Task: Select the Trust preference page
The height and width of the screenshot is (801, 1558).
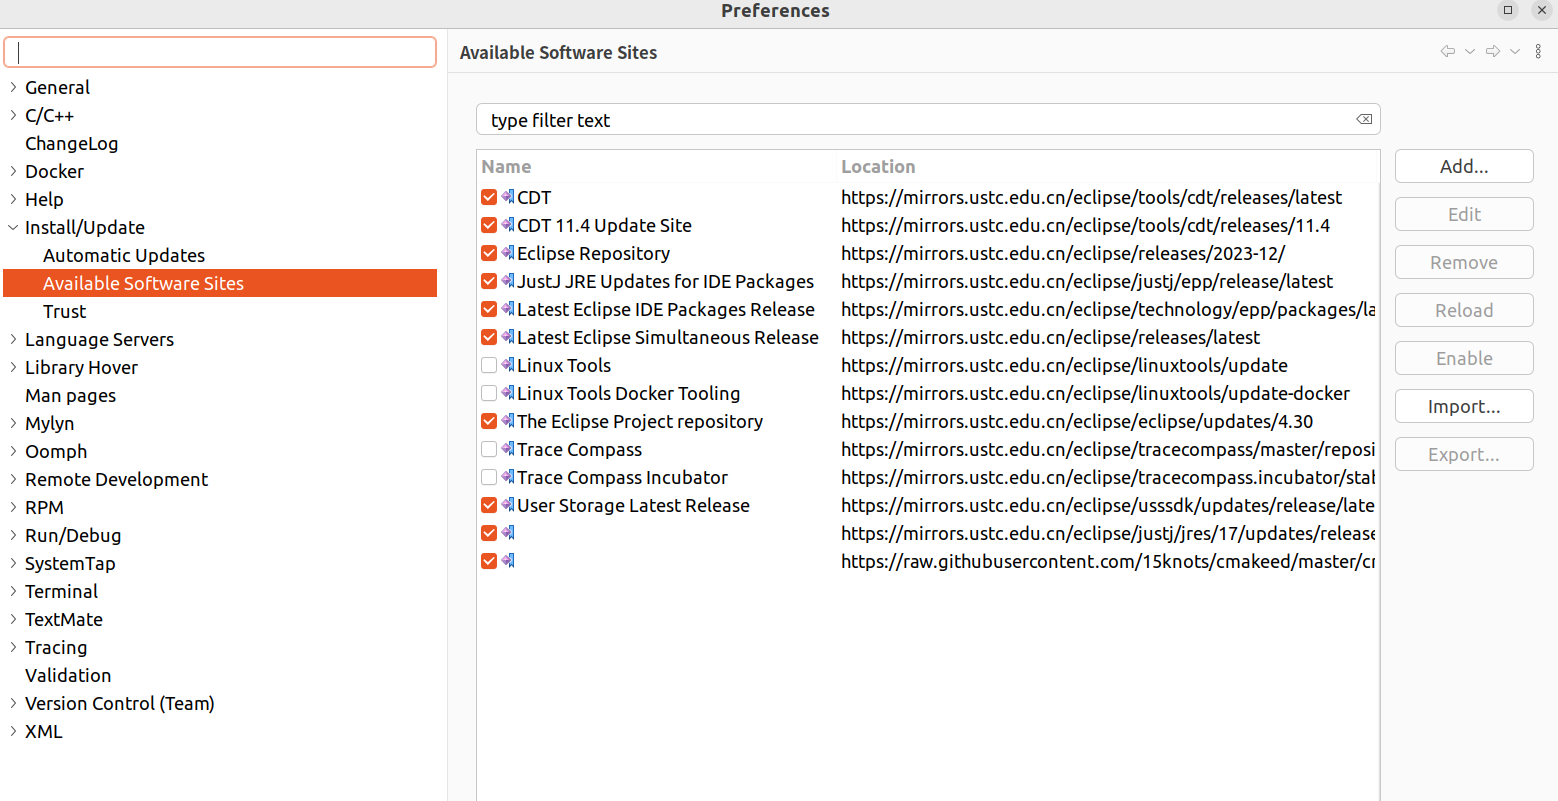Action: tap(64, 311)
